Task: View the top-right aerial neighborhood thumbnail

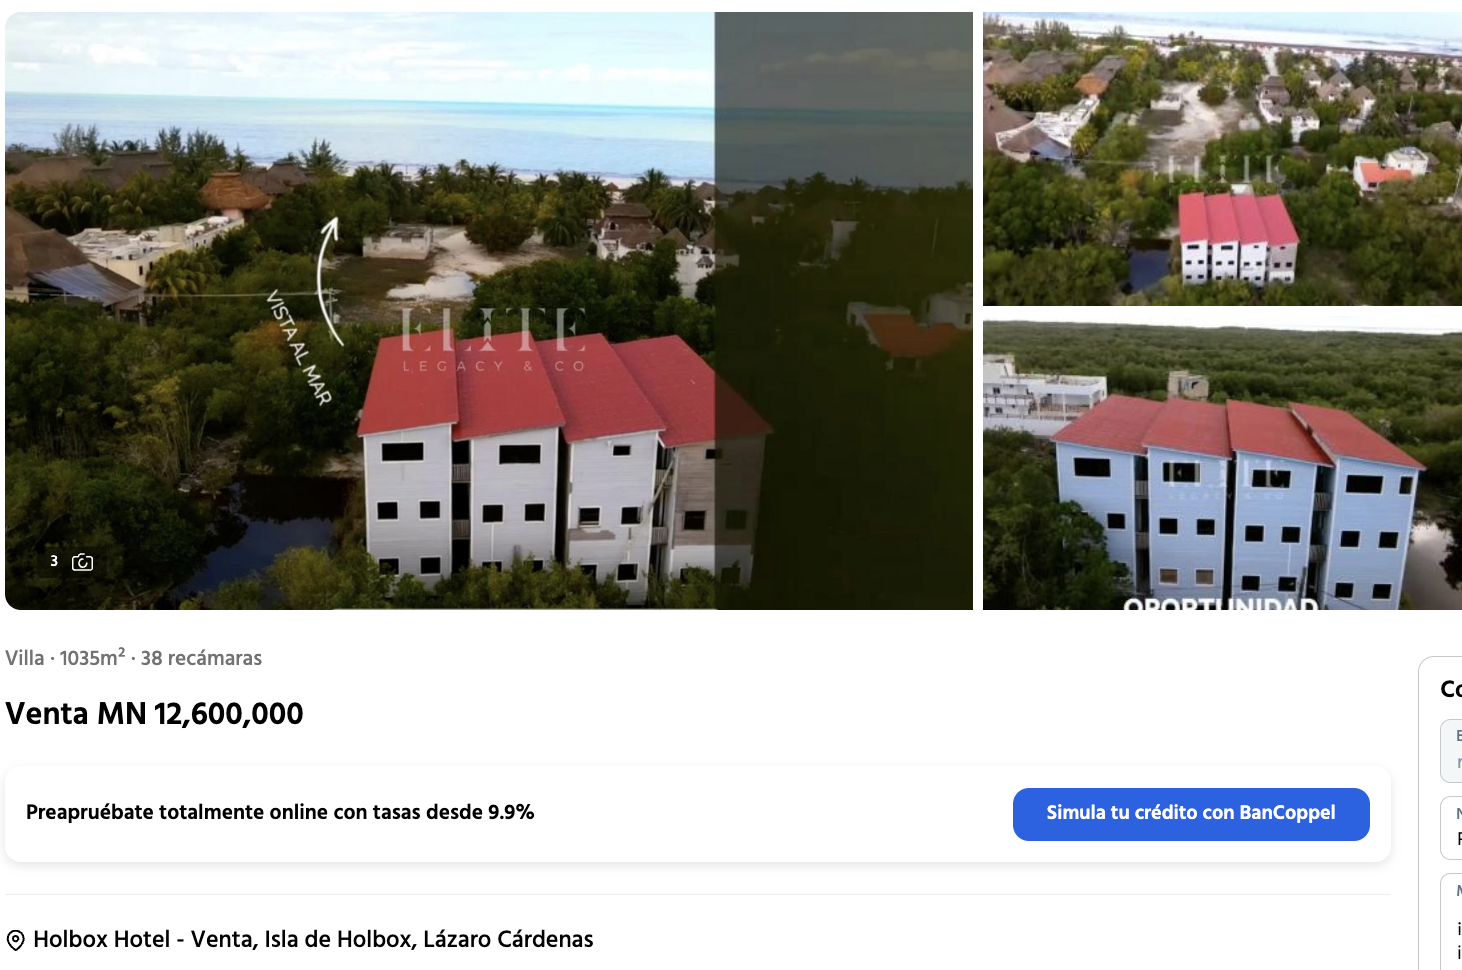Action: 1222,159
